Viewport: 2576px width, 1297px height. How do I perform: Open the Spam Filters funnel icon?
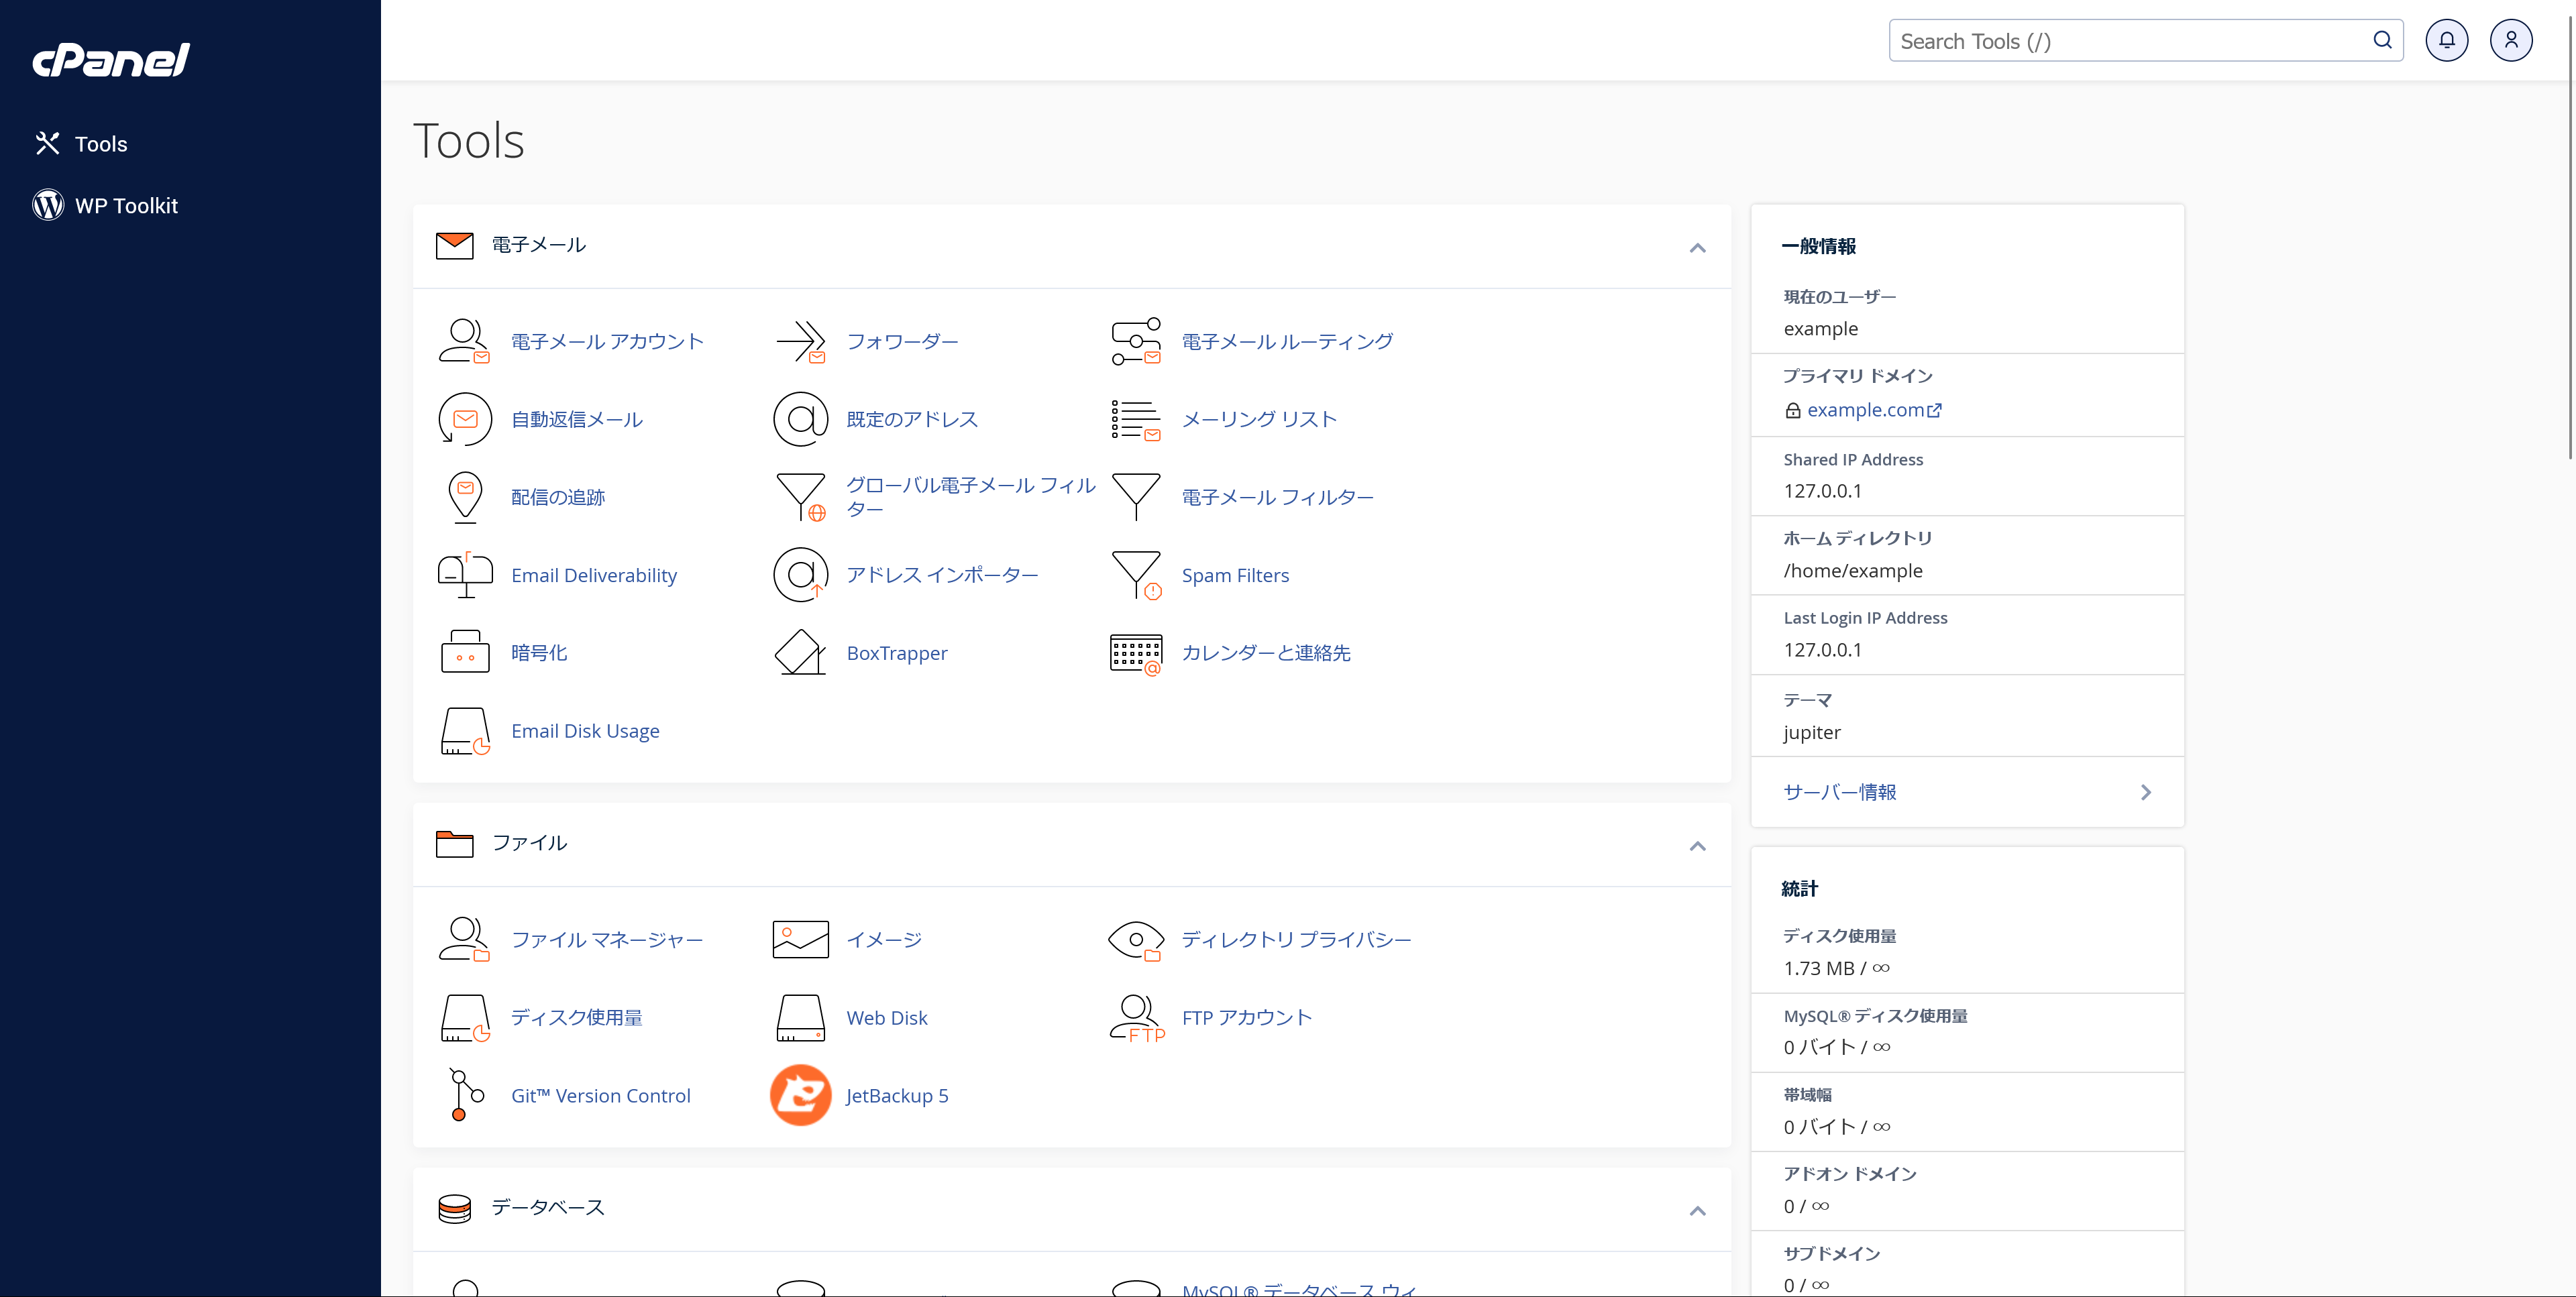[x=1137, y=574]
